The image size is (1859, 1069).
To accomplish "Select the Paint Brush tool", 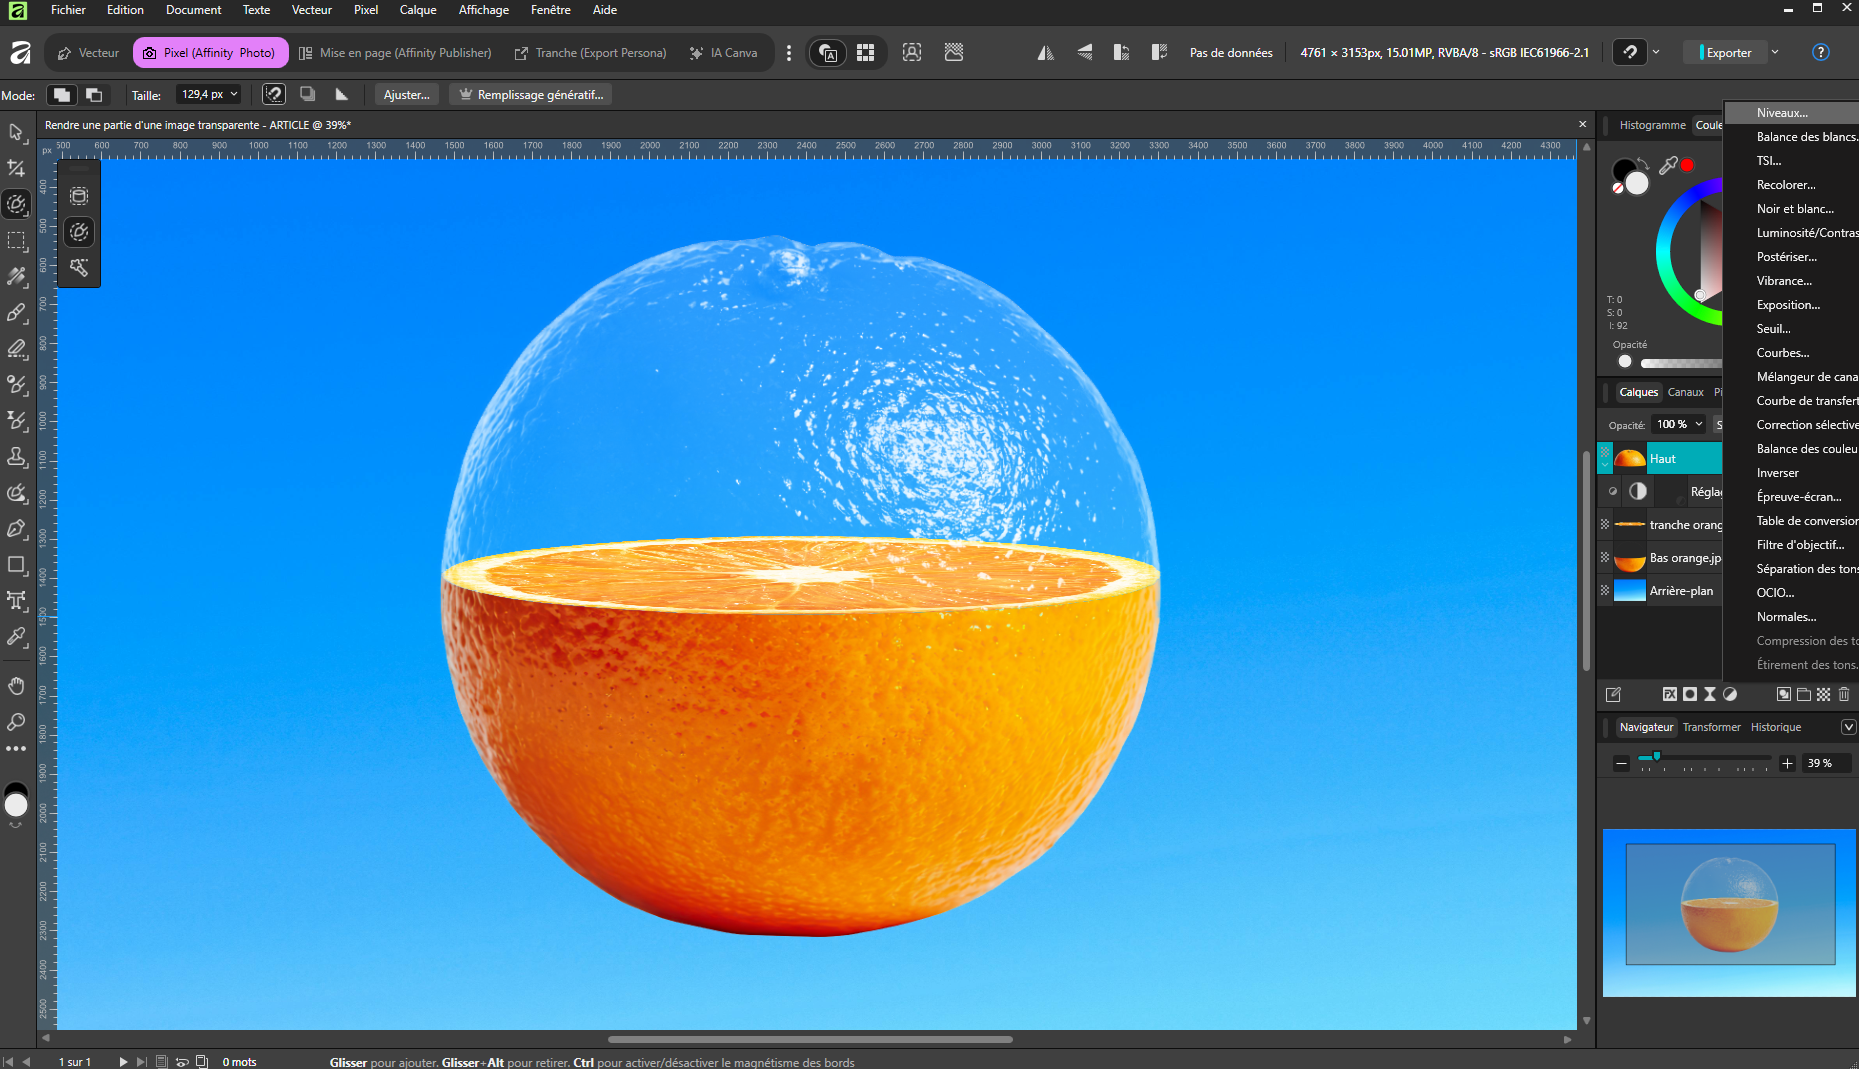I will point(16,313).
